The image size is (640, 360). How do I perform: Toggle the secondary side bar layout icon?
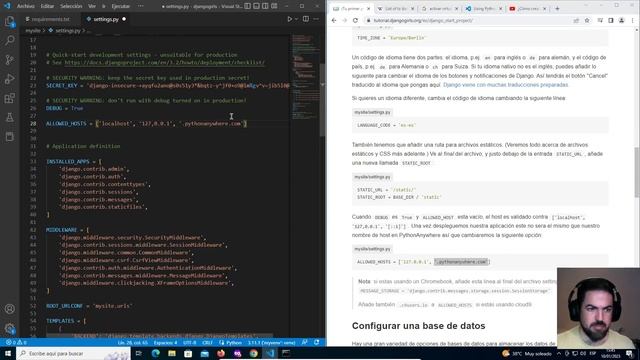point(265,6)
